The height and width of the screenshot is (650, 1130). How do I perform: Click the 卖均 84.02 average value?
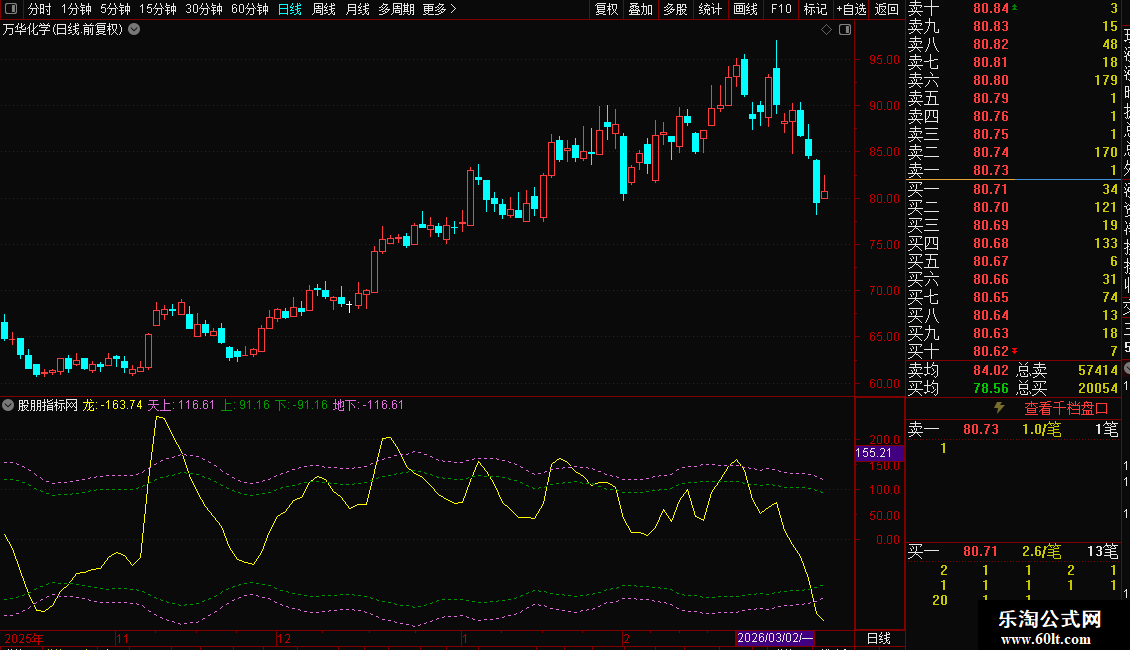click(990, 370)
